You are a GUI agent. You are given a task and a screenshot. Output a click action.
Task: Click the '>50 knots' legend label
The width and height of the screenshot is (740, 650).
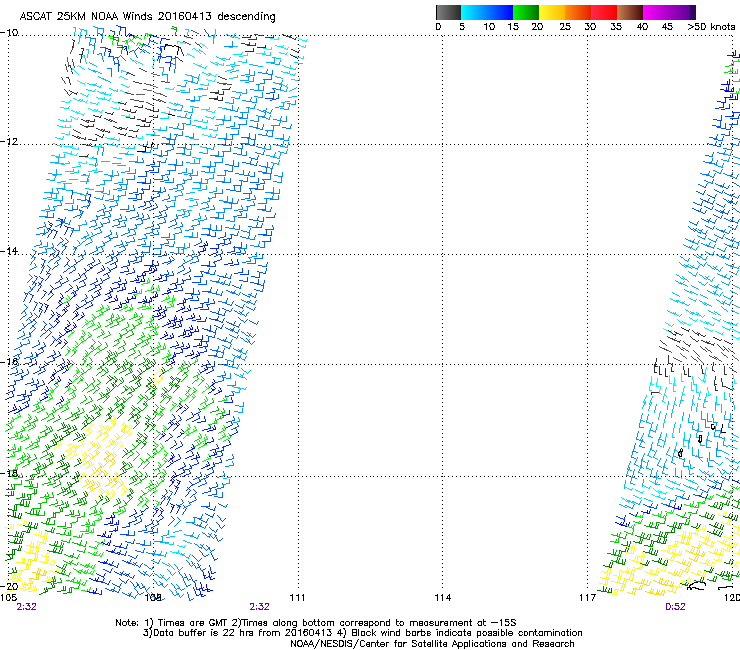click(711, 27)
